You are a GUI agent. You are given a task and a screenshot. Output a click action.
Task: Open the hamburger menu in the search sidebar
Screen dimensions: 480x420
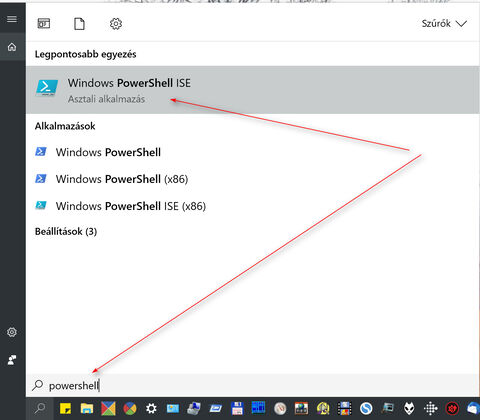pos(12,19)
